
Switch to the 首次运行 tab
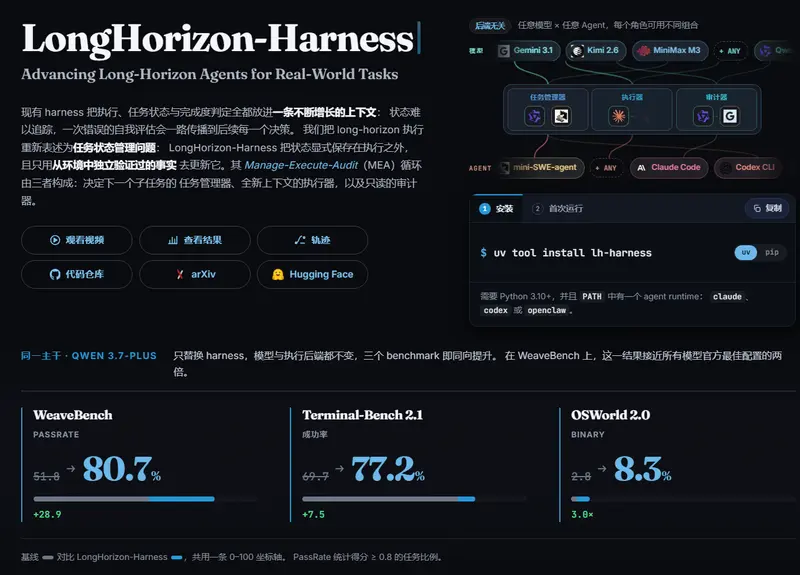coord(557,209)
